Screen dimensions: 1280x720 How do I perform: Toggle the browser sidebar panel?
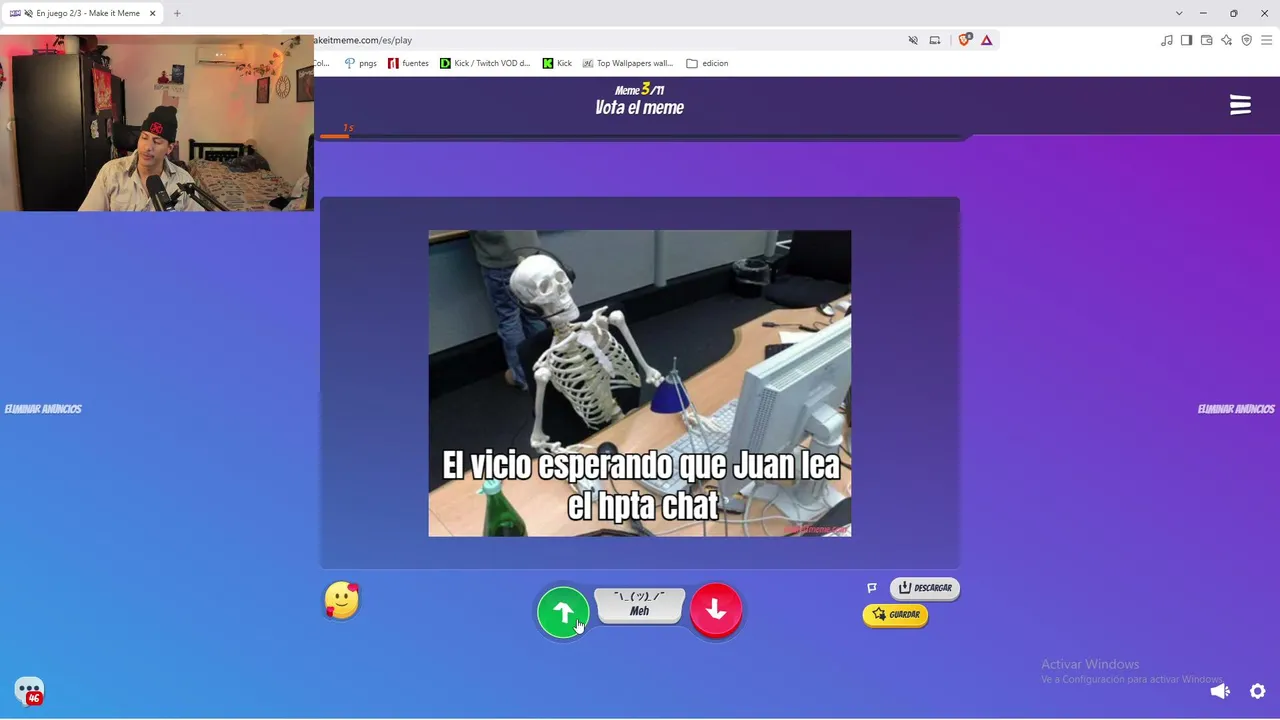coord(1187,40)
